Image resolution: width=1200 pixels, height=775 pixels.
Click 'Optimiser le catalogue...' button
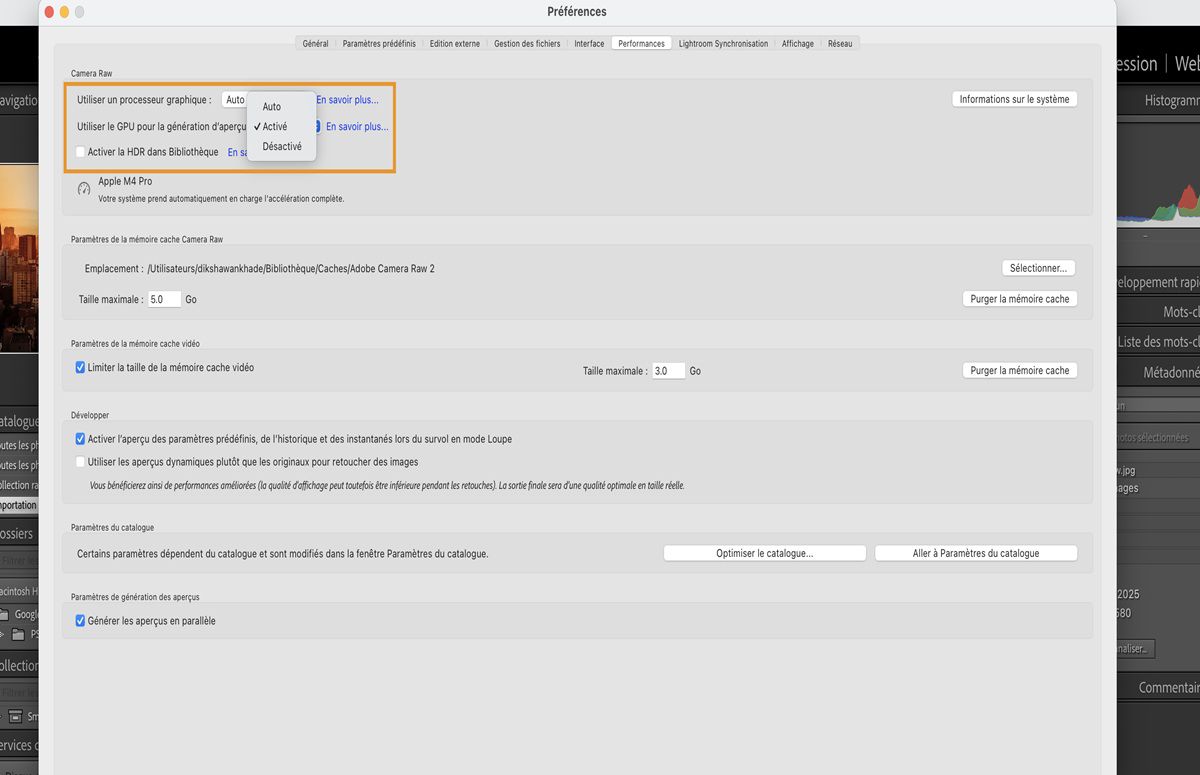[x=764, y=552]
